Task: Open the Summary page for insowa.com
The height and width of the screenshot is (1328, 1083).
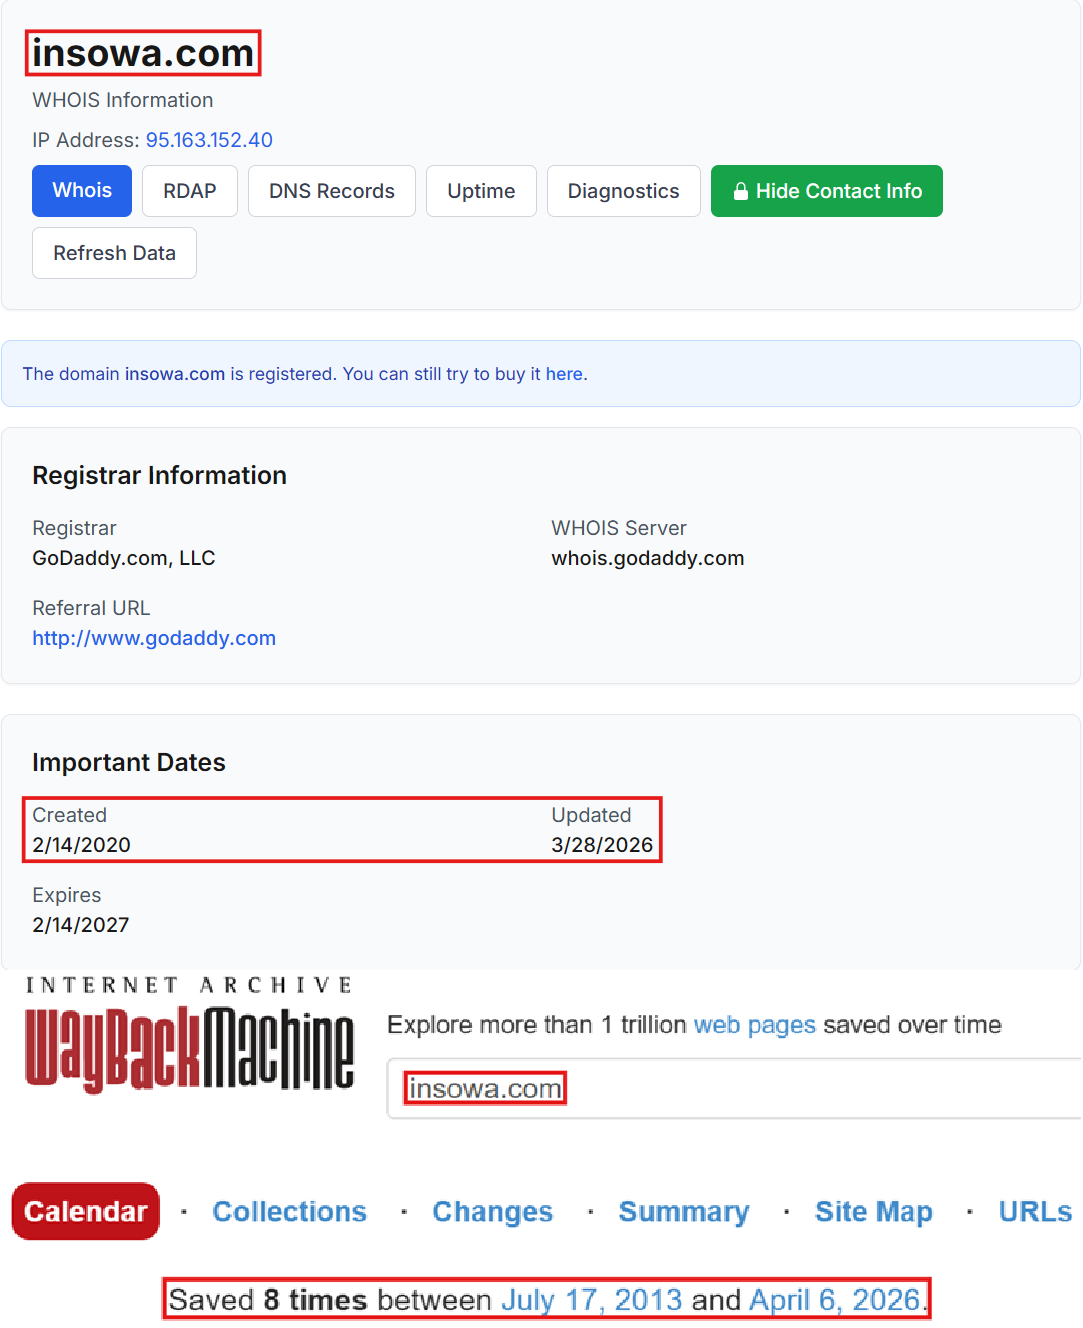Action: (x=683, y=1211)
